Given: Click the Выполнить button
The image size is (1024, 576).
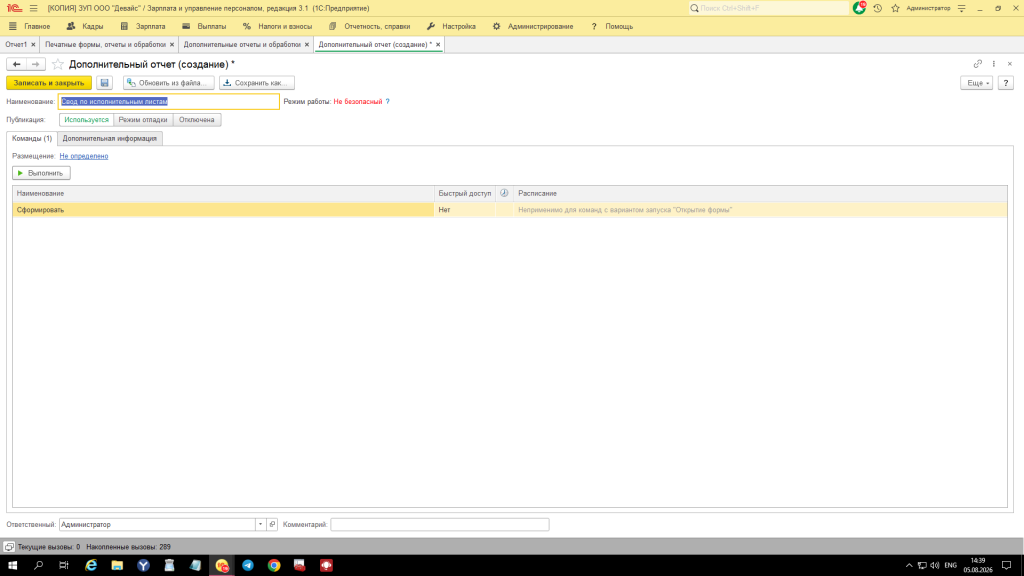Looking at the screenshot, I should click(x=41, y=173).
